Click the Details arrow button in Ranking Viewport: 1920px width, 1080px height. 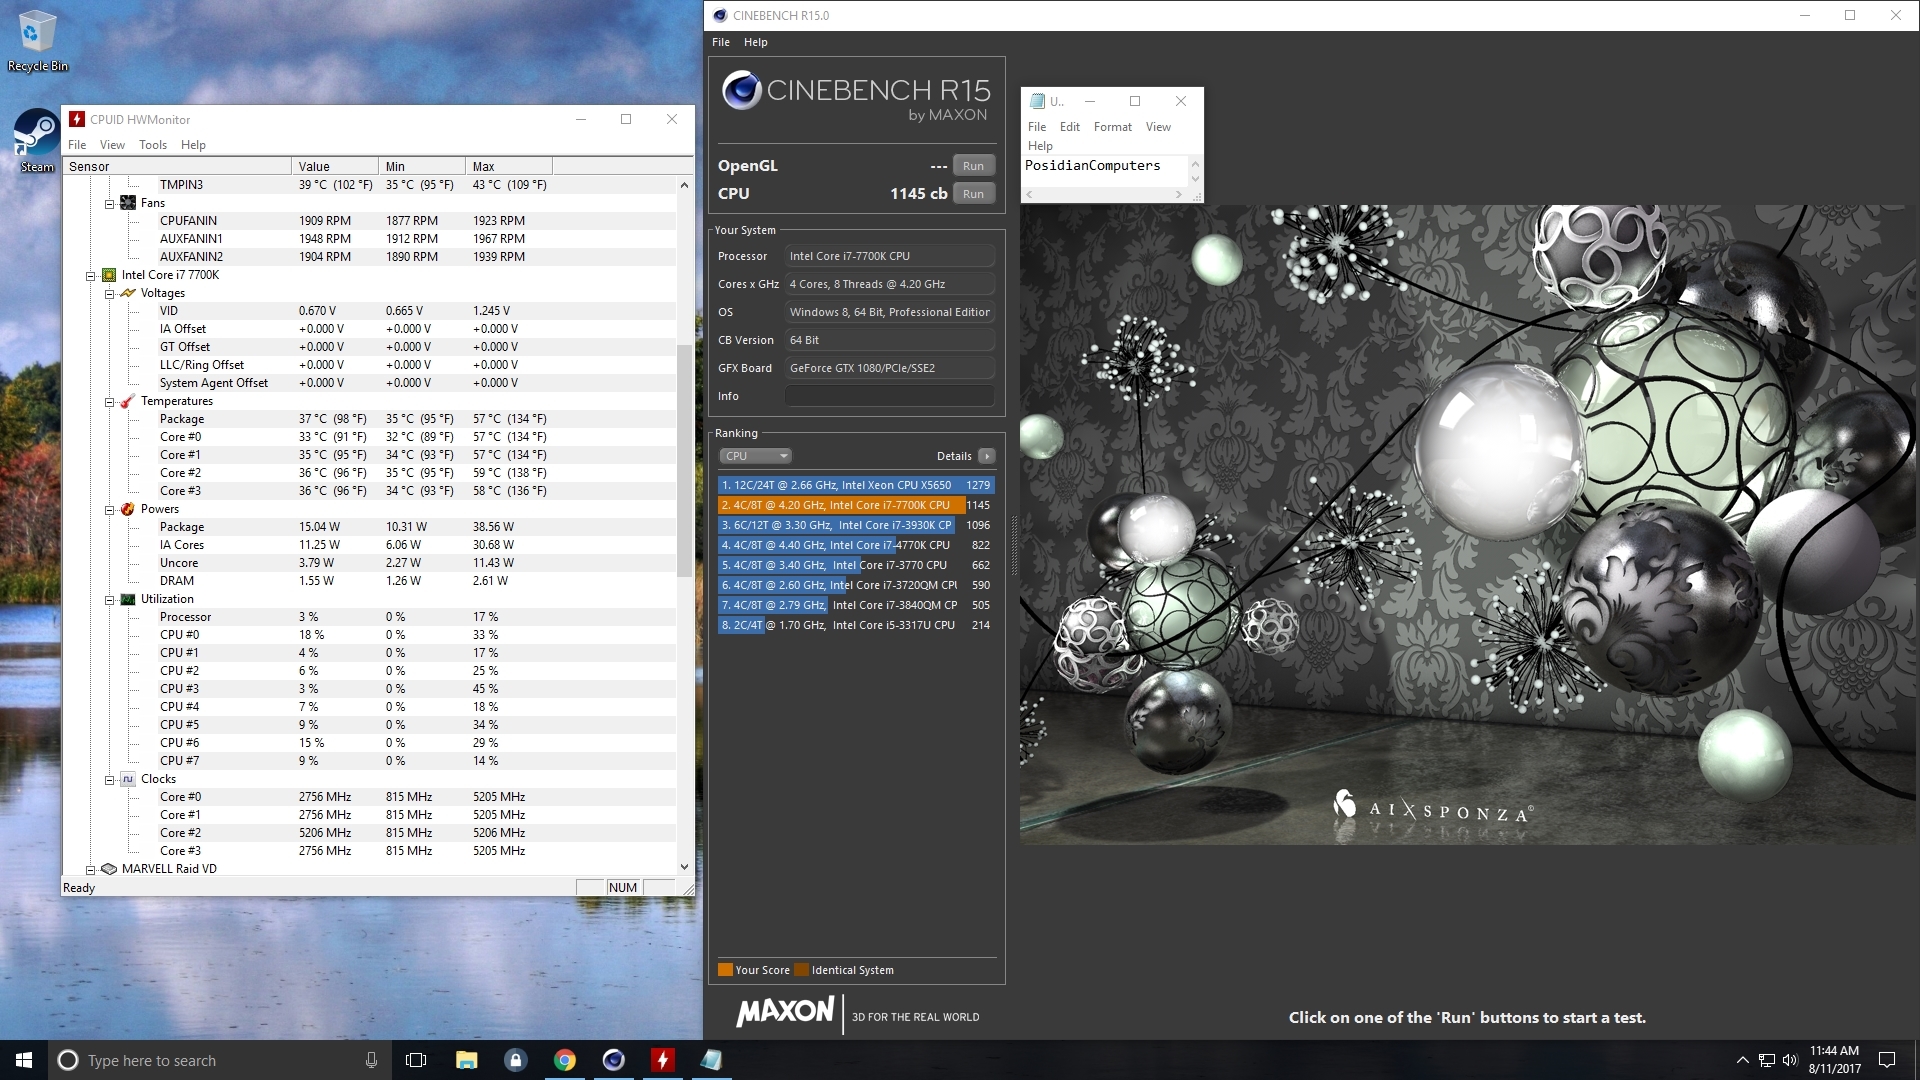(x=986, y=456)
